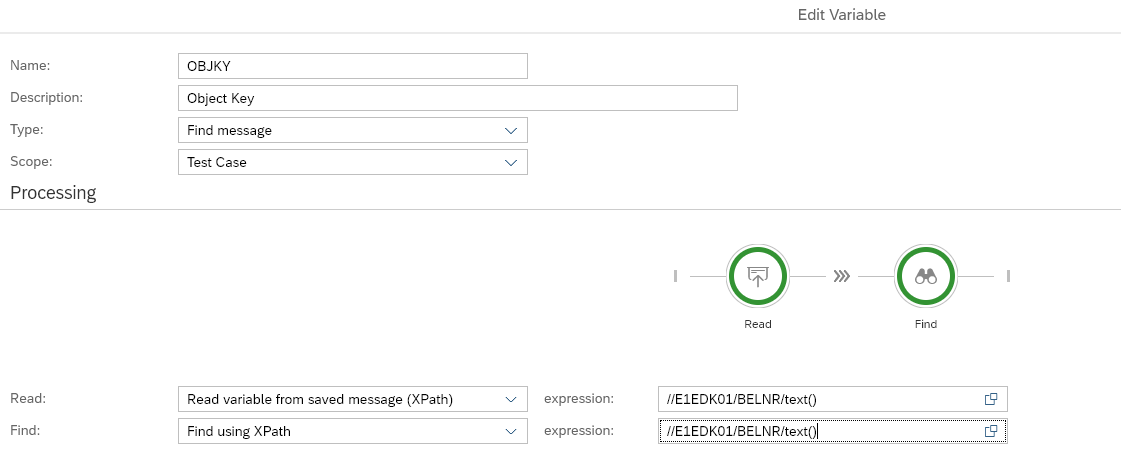Click the 'Find' label under the second node
This screenshot has height=460, width=1121.
point(926,324)
